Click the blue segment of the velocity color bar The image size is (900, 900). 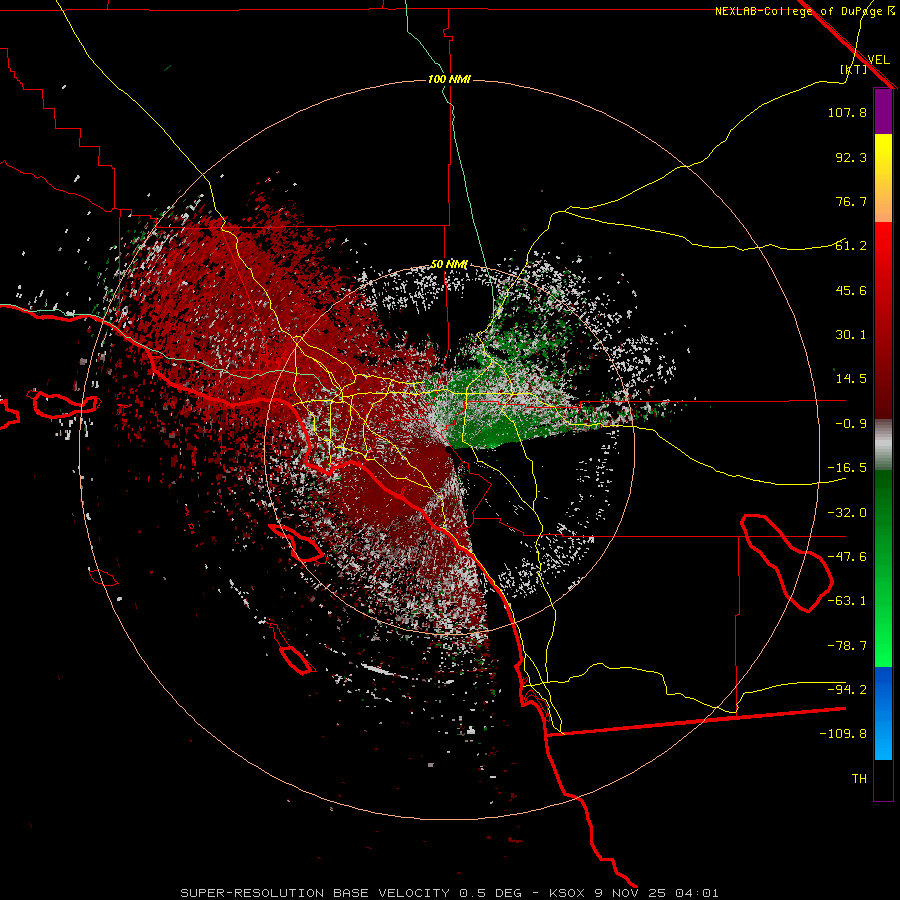883,713
